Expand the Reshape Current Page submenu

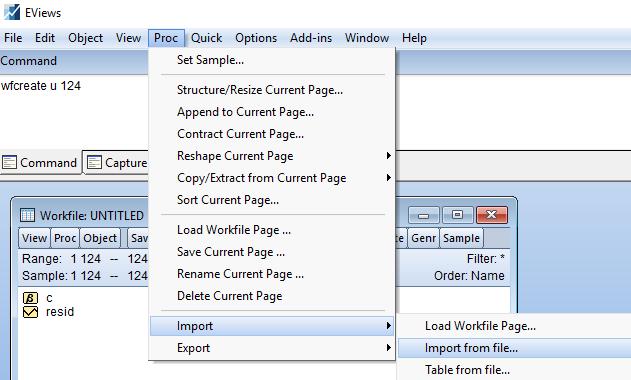pos(272,156)
